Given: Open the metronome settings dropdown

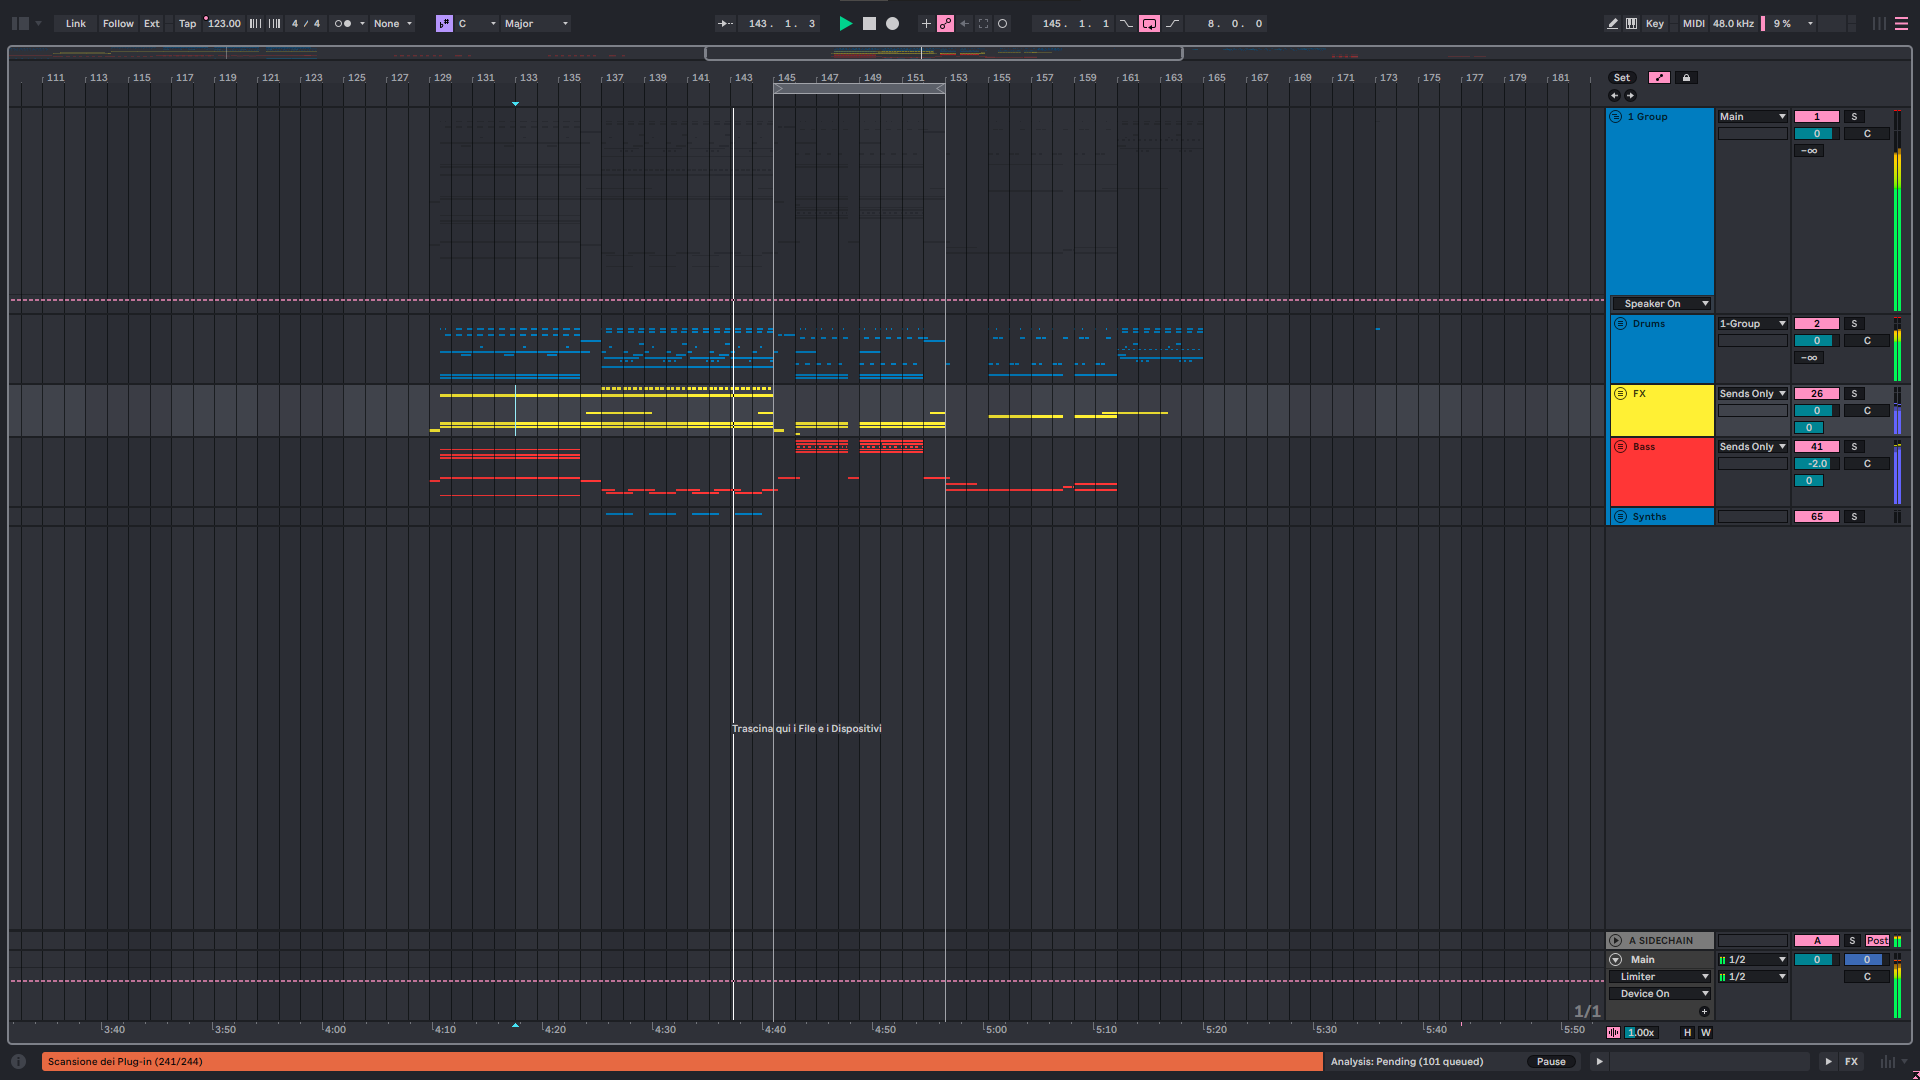Looking at the screenshot, I should 362,23.
